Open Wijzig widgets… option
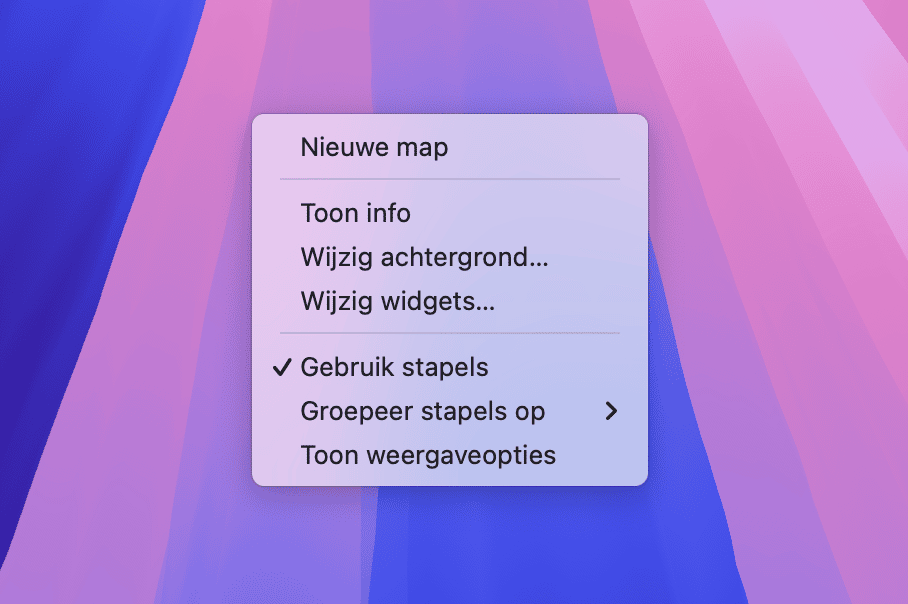The height and width of the screenshot is (604, 908). [x=397, y=301]
